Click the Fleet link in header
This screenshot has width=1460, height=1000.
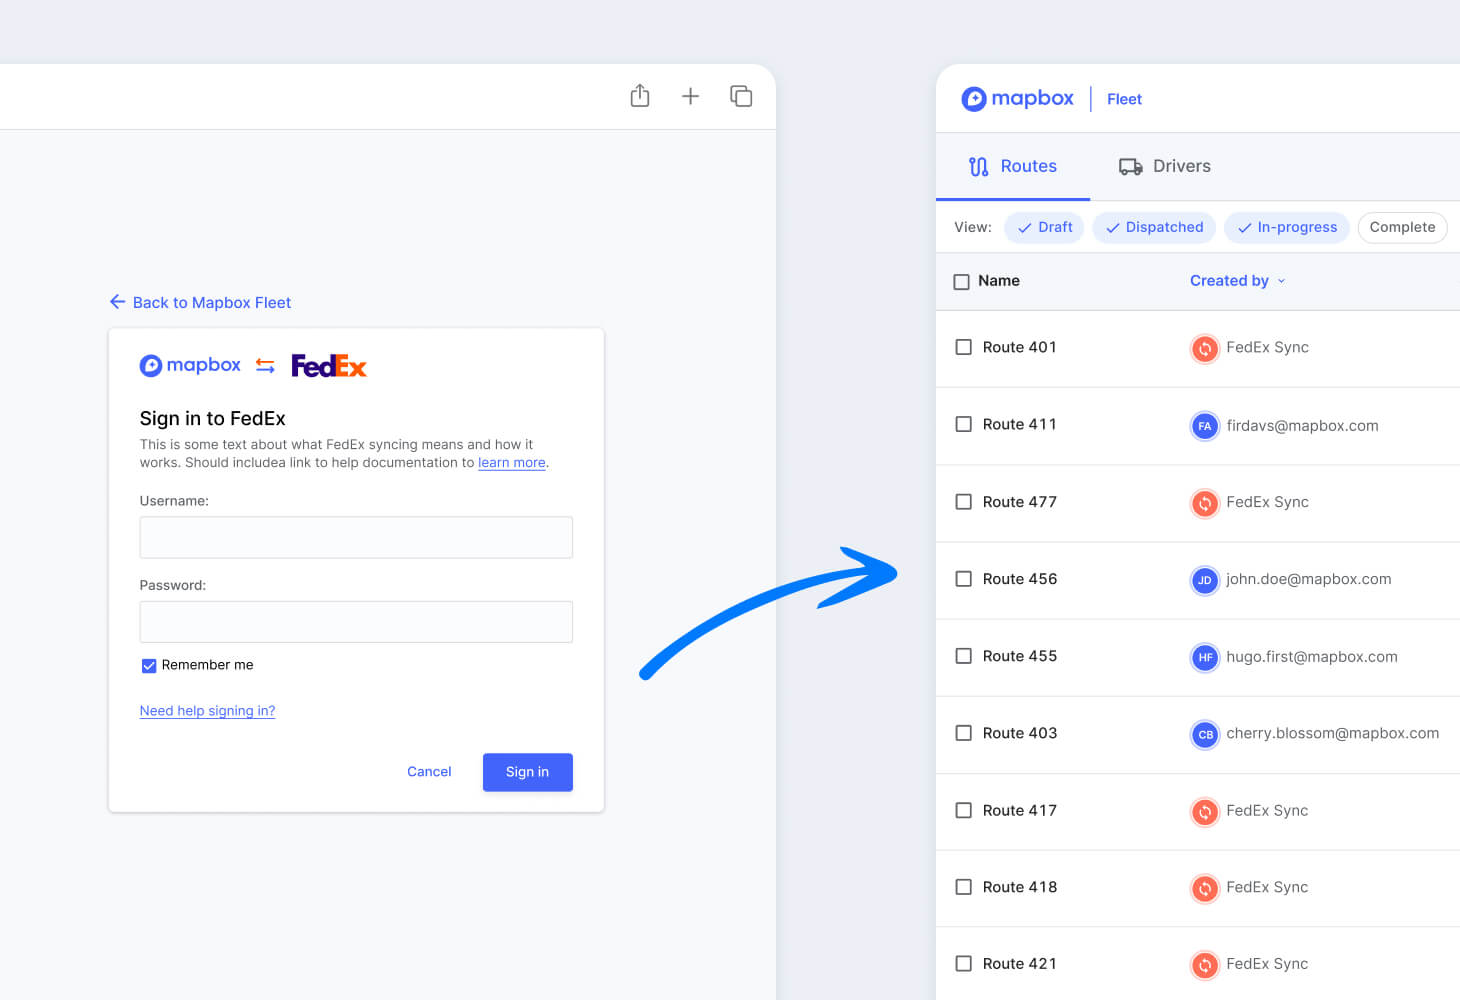(1124, 99)
